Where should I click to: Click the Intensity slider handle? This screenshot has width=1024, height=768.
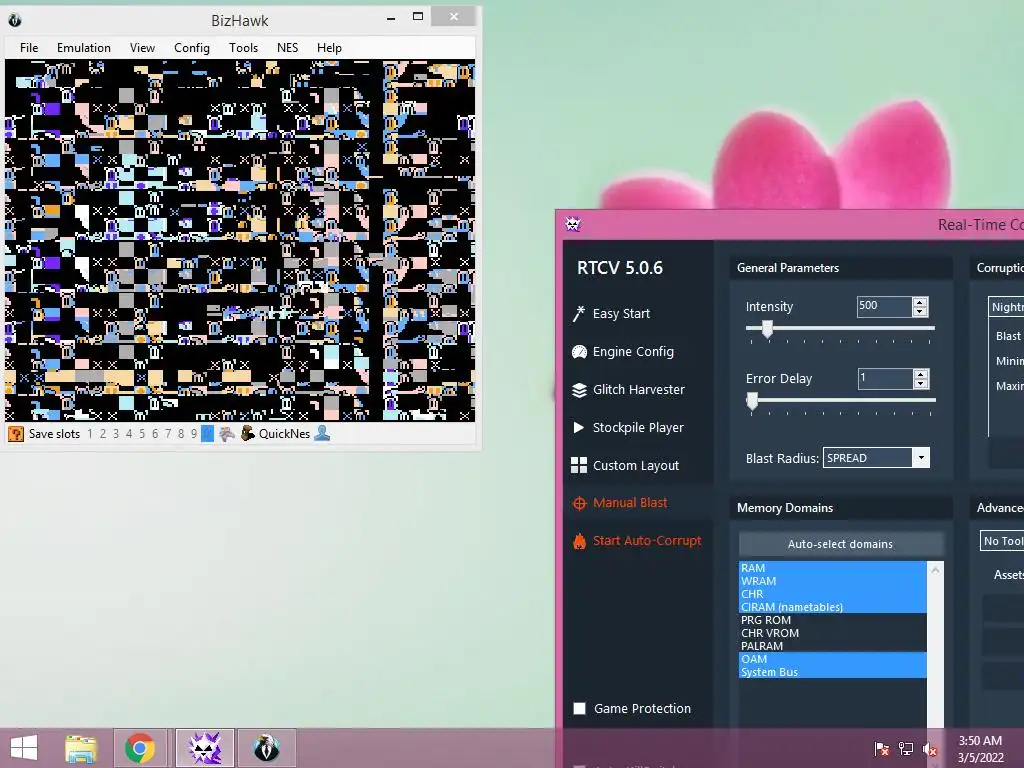pyautogui.click(x=767, y=329)
